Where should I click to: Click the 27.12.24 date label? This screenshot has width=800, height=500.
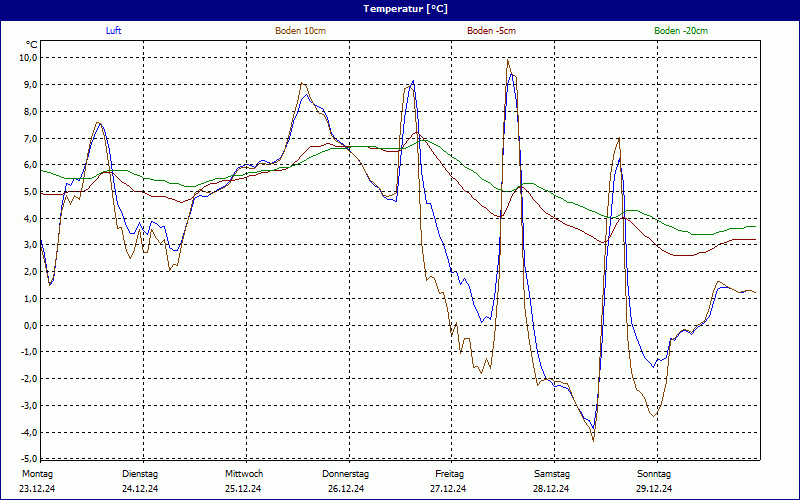pos(448,489)
